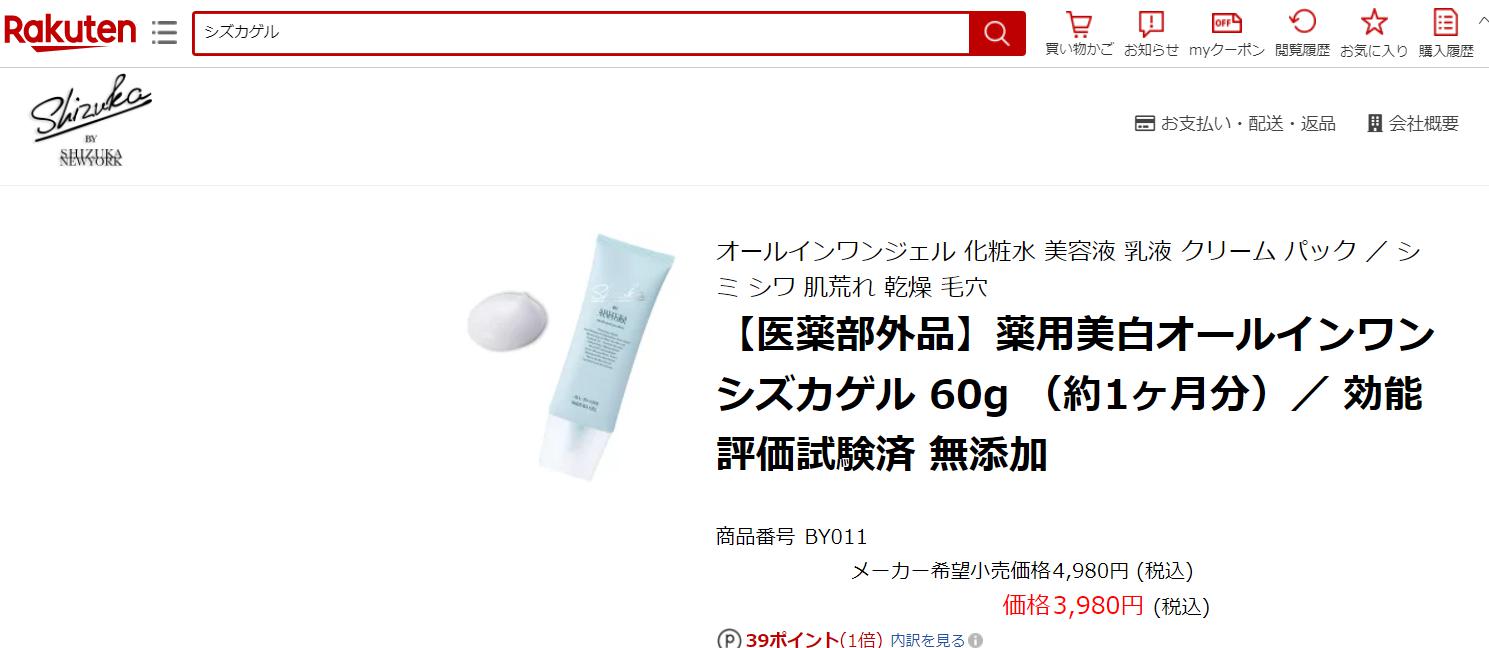Click the red 価格3,980円 price text
Screen dimensions: 1489x648
[x=1073, y=604]
